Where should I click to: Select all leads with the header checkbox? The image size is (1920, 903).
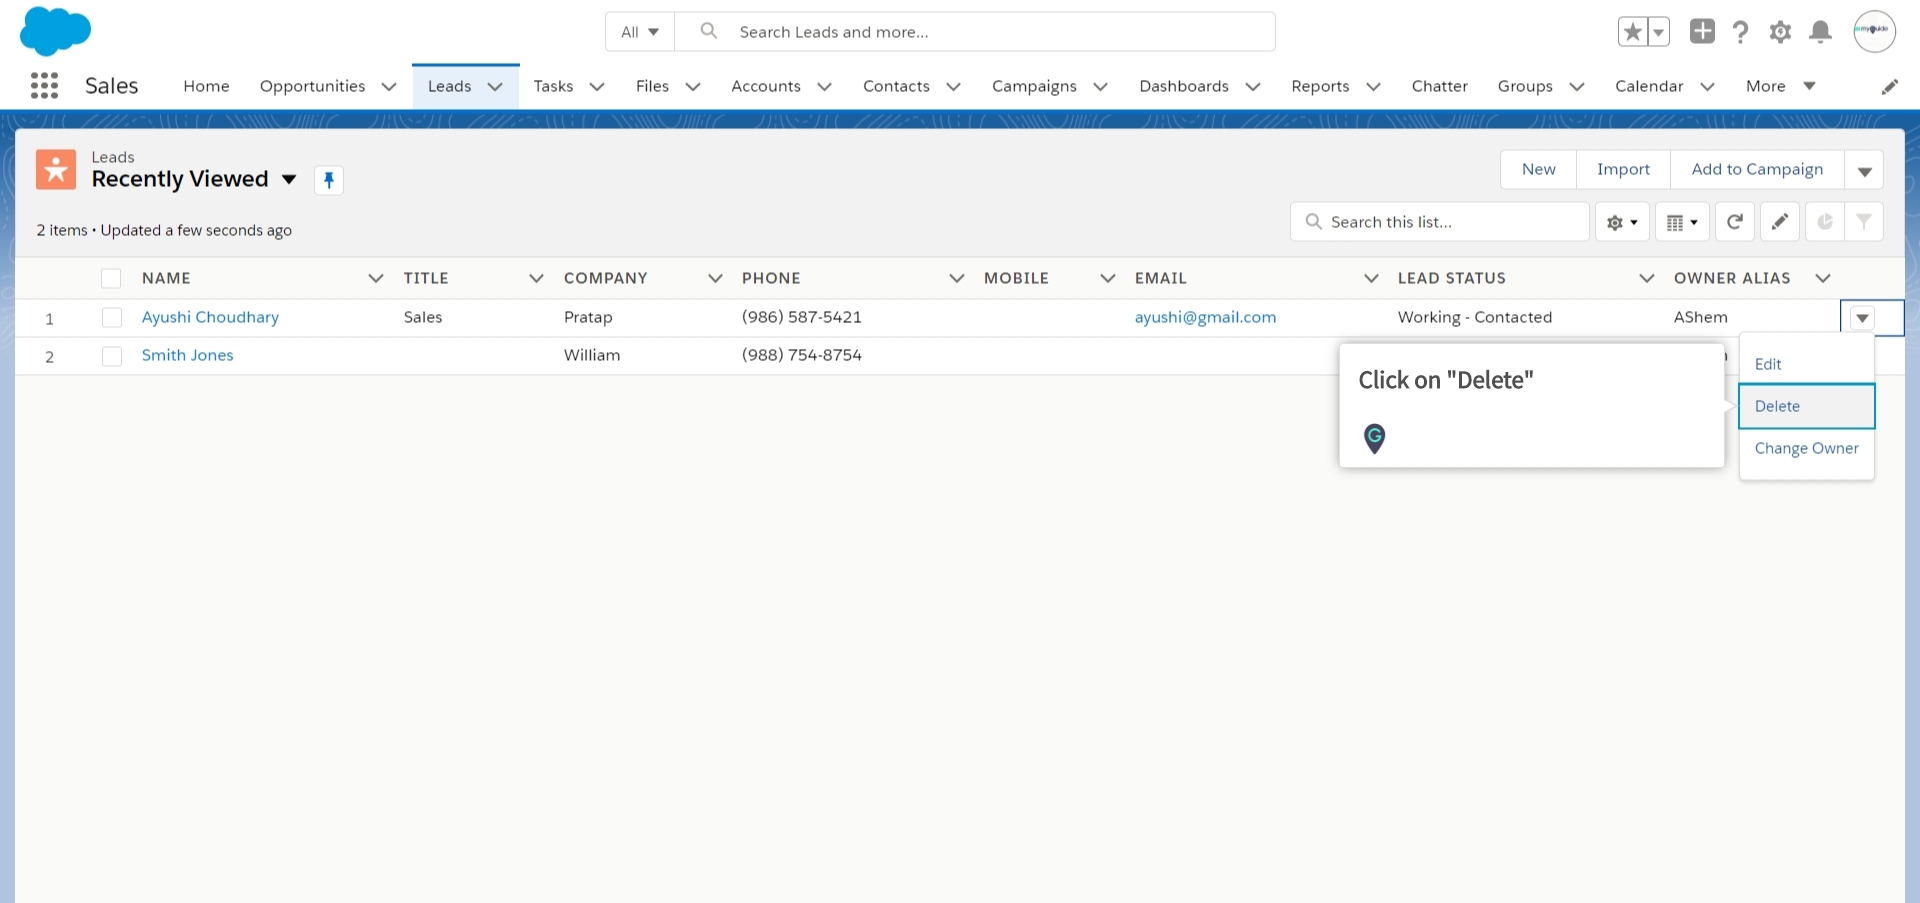[111, 278]
